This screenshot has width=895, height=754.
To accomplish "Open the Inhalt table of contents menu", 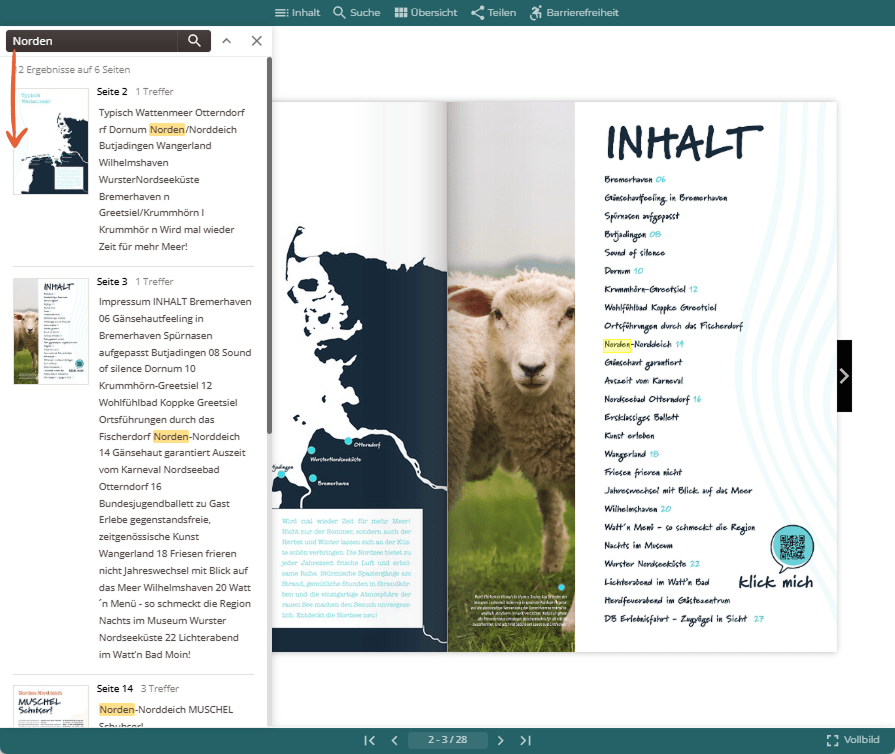I will point(297,13).
